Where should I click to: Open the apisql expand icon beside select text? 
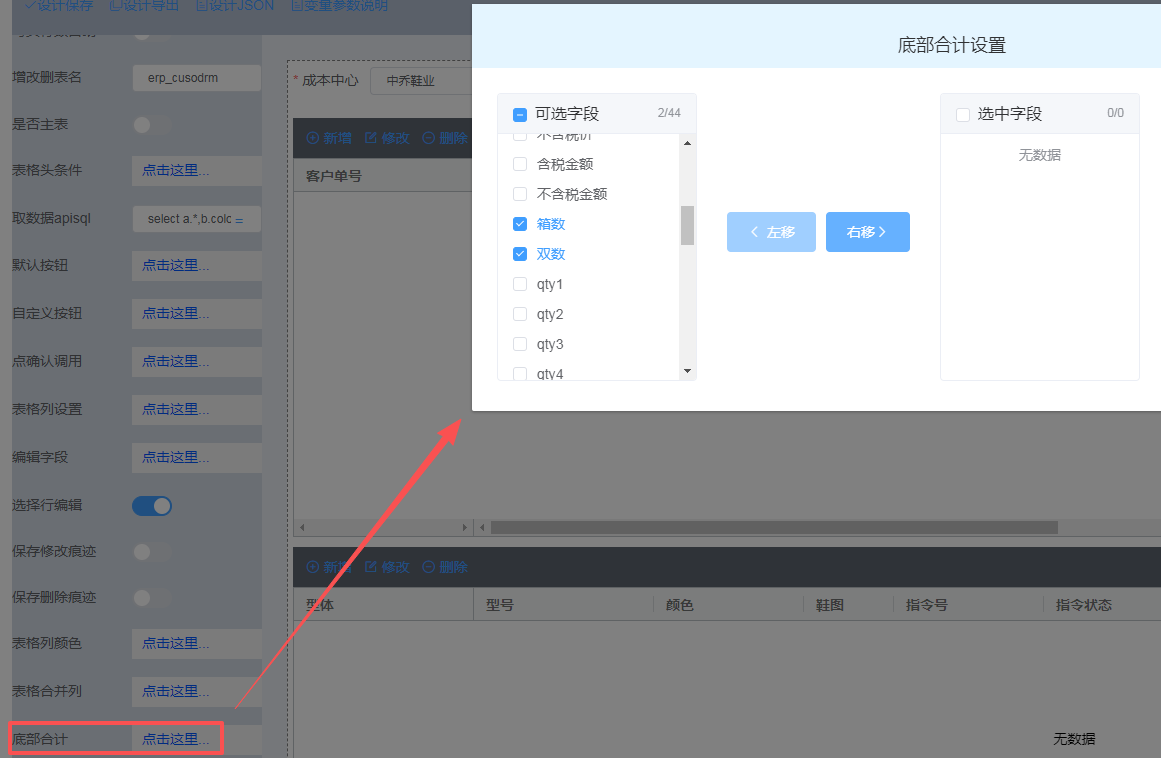(x=239, y=219)
